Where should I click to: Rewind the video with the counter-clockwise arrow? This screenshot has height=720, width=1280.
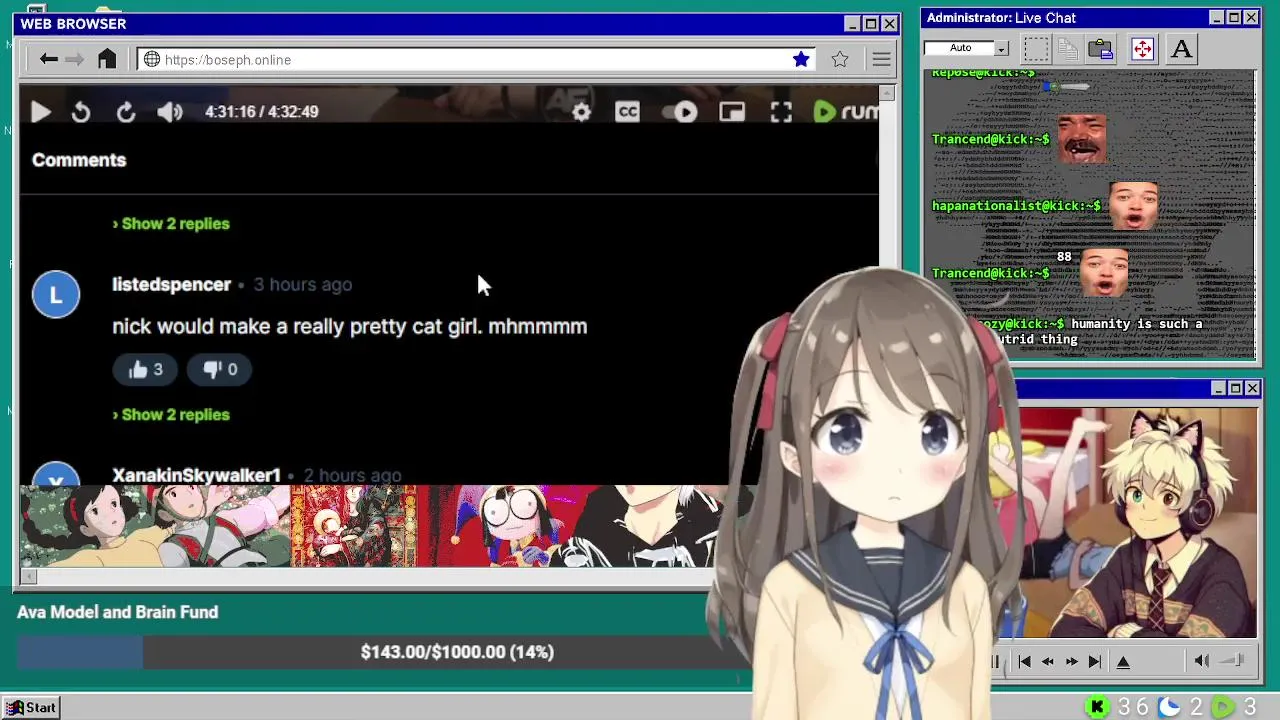(x=81, y=112)
